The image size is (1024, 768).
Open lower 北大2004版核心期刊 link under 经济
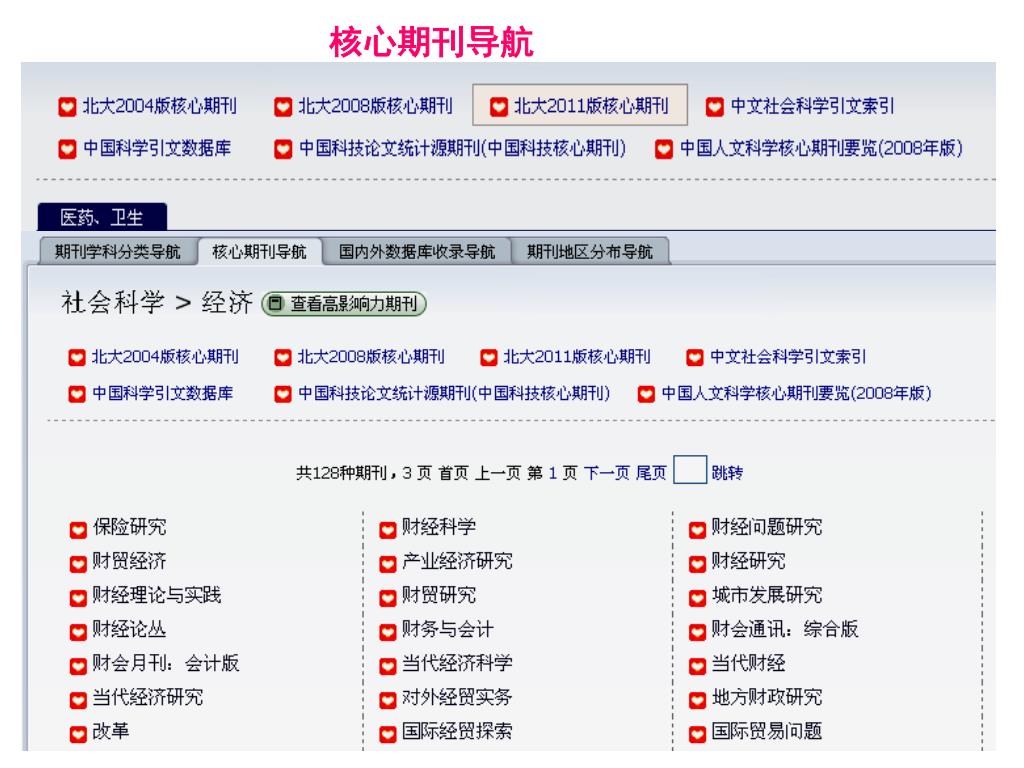coord(165,357)
